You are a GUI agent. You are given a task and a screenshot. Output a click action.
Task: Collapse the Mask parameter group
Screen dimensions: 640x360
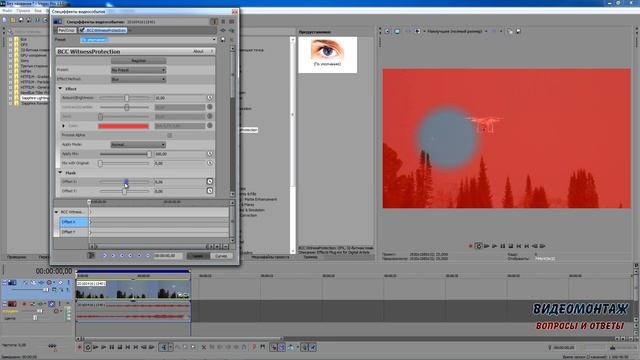click(60, 173)
